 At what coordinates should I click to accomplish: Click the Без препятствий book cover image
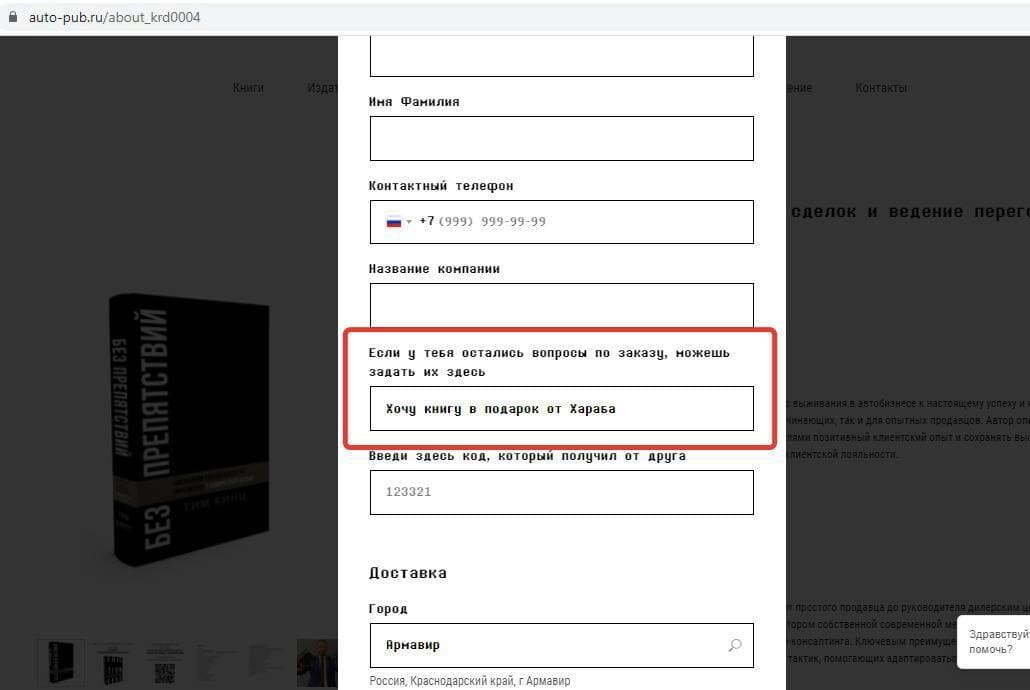pyautogui.click(x=190, y=428)
